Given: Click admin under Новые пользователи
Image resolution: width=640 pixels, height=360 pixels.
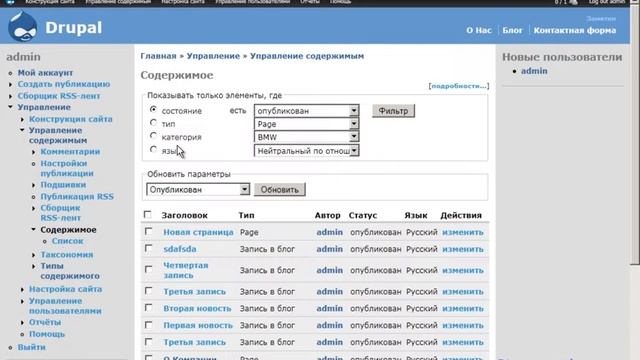Looking at the screenshot, I should coord(534,71).
